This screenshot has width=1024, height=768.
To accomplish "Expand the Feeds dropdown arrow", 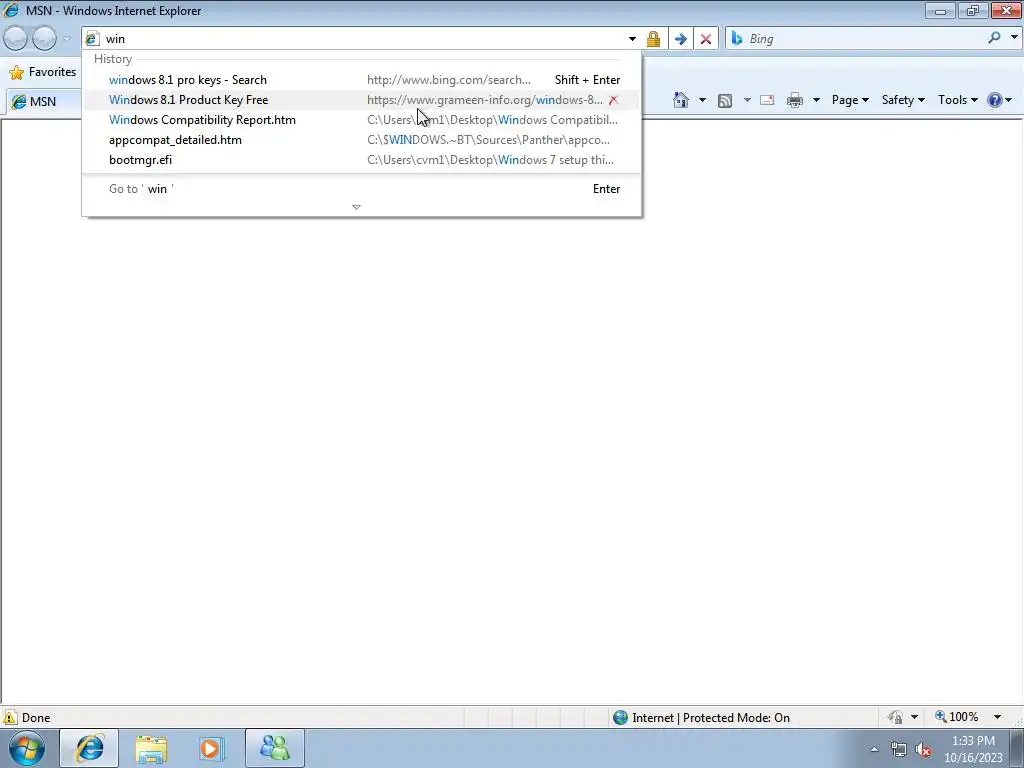I will (x=746, y=100).
